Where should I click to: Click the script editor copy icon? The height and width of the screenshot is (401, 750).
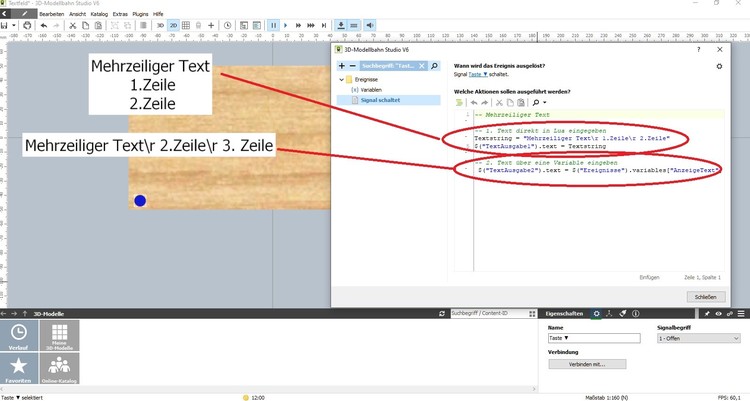tap(510, 102)
